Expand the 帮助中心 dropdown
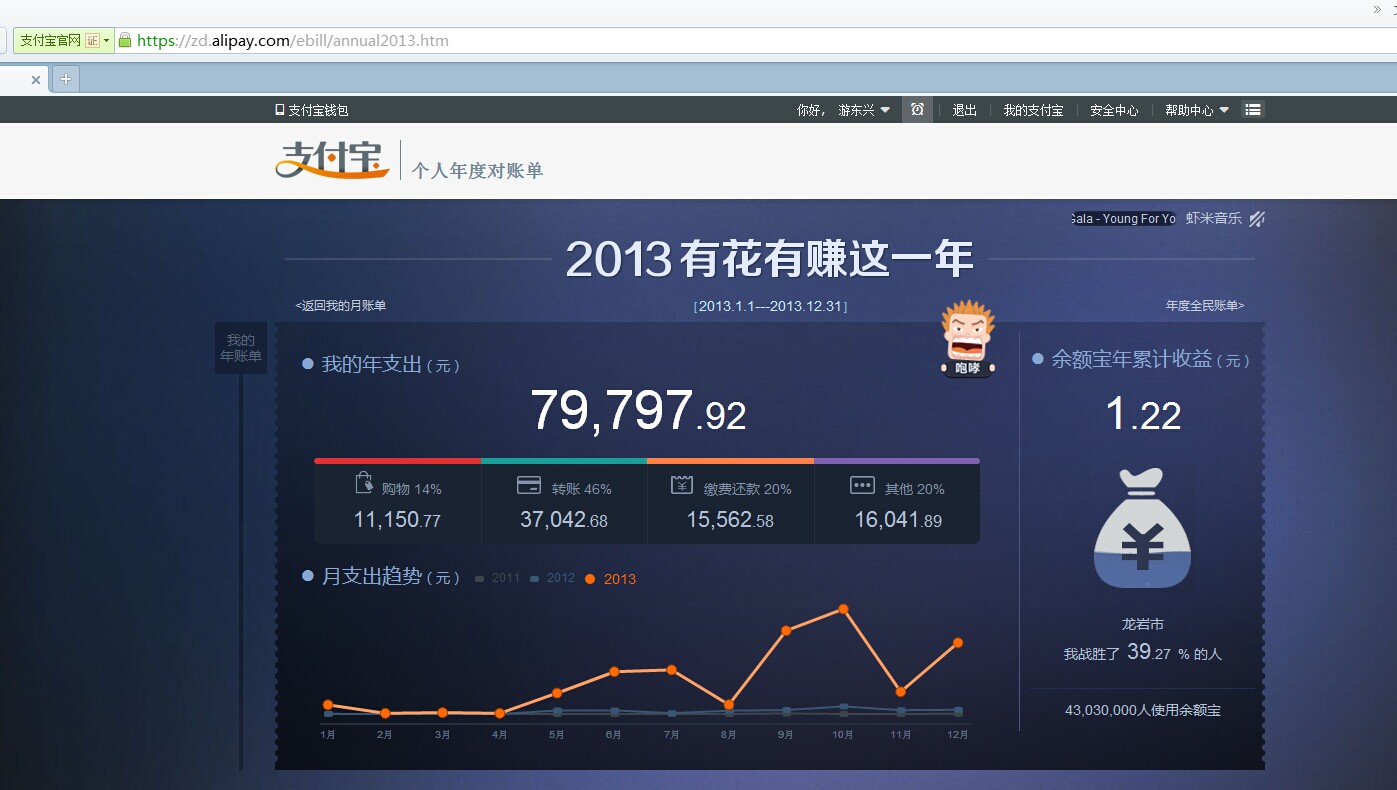This screenshot has width=1397, height=790. click(x=1224, y=111)
